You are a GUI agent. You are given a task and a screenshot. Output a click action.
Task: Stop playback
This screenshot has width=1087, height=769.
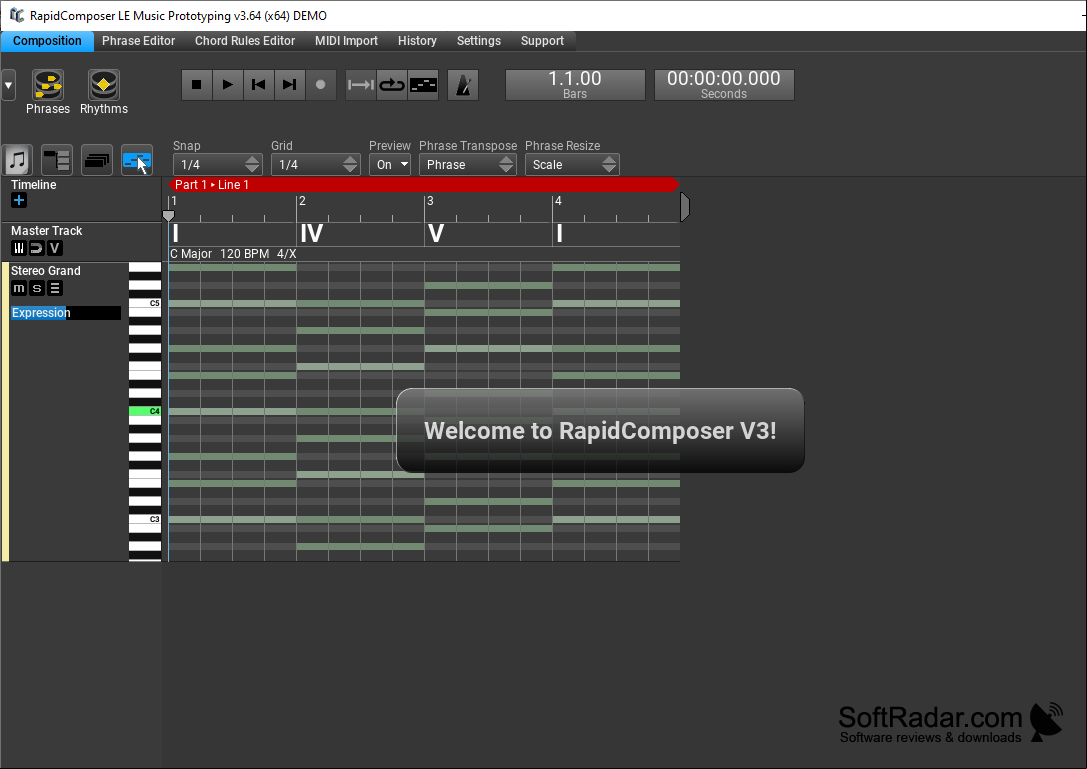[x=197, y=85]
